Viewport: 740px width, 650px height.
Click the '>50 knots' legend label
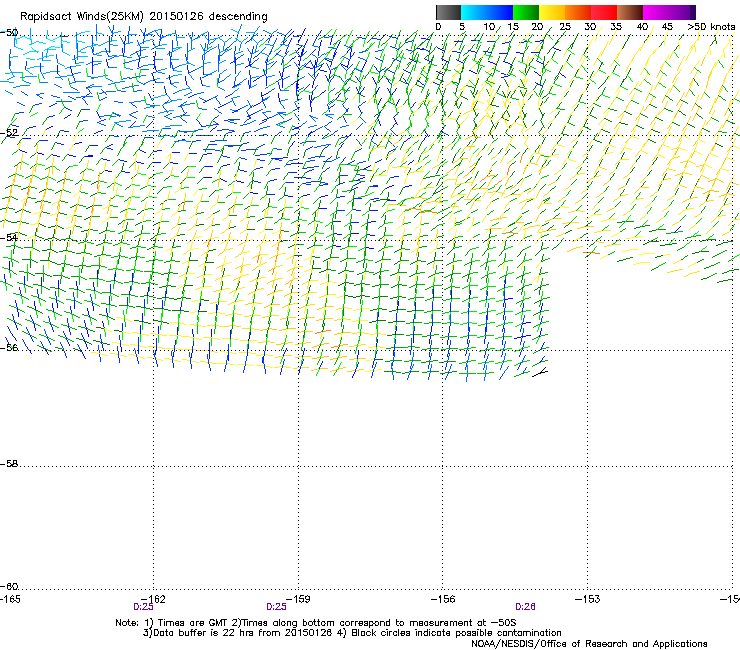[x=711, y=27]
